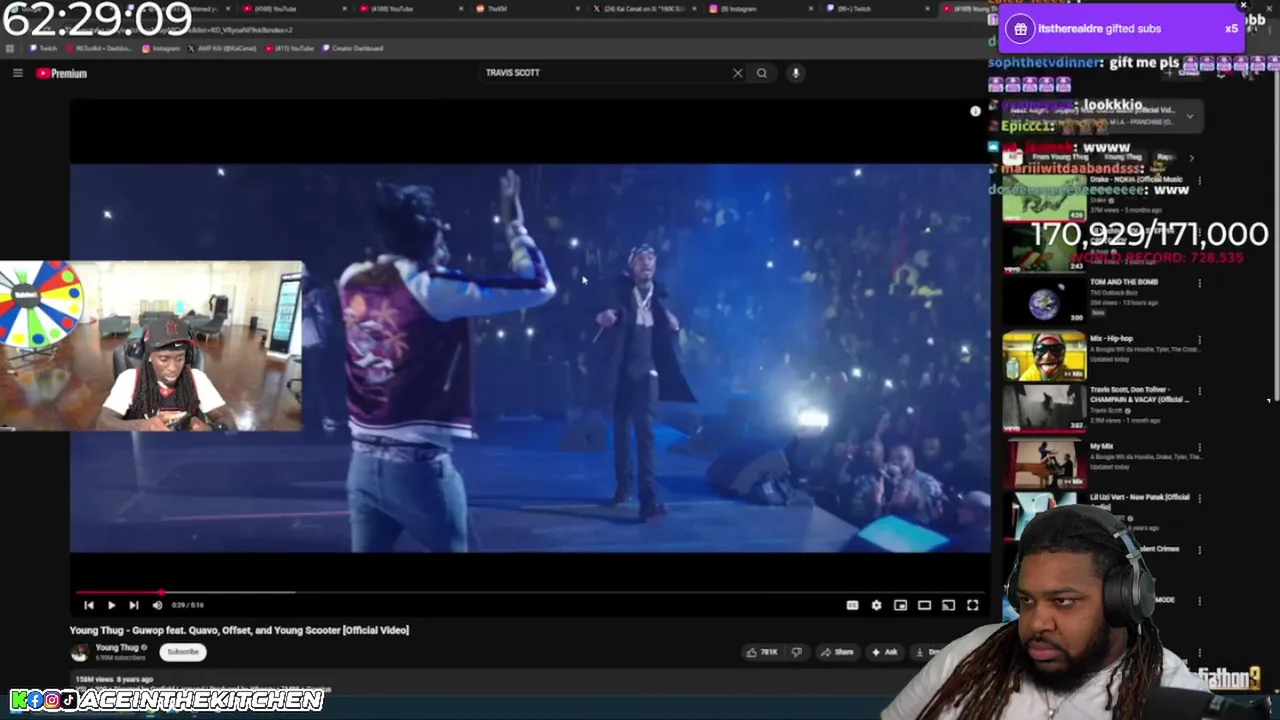Like the video with 781K likes
The height and width of the screenshot is (720, 1280).
[x=762, y=652]
